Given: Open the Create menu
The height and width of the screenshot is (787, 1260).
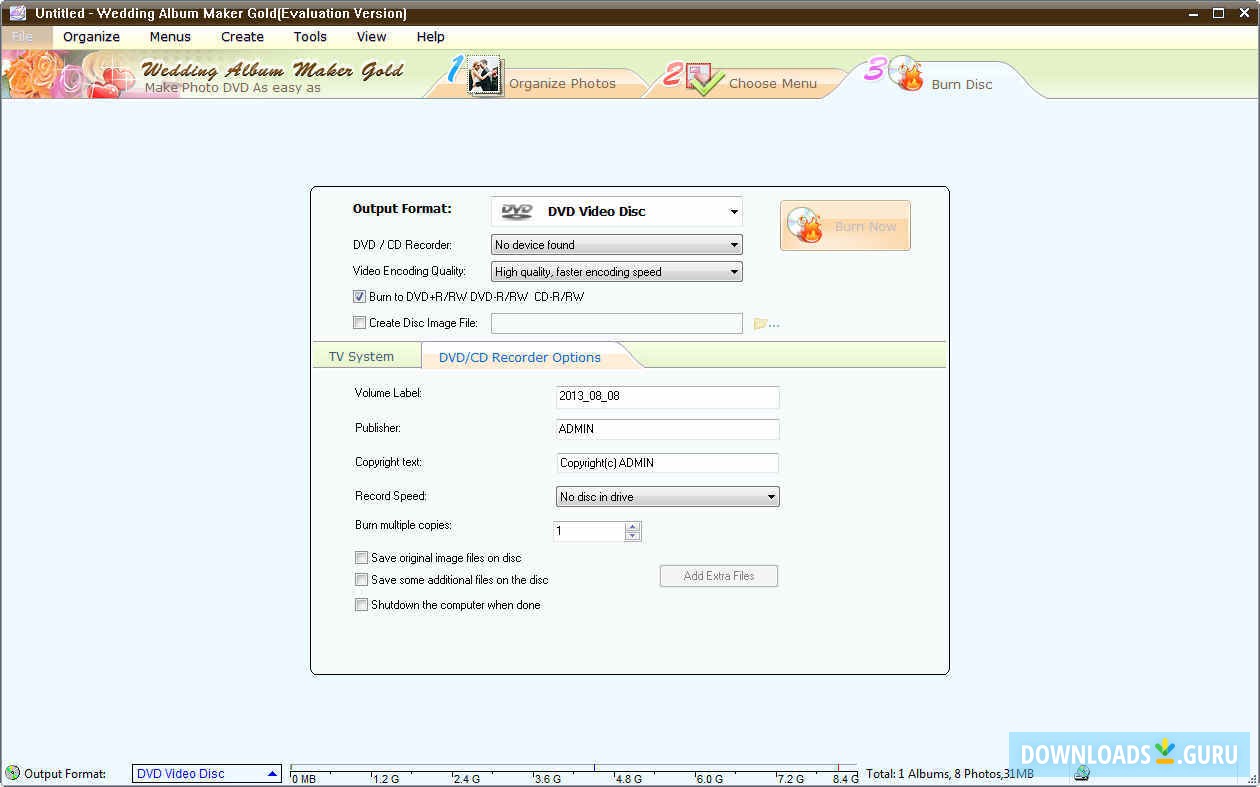Looking at the screenshot, I should tap(243, 37).
